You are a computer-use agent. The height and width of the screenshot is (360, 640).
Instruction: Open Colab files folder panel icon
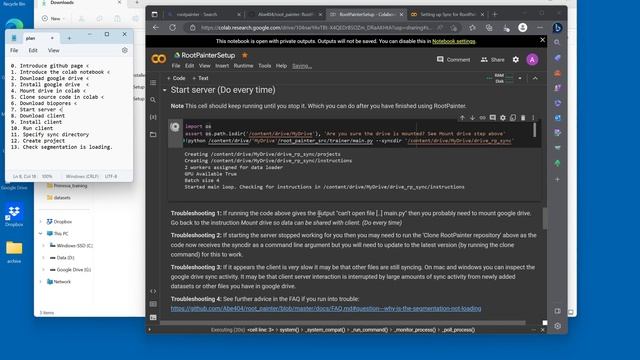(x=153, y=134)
